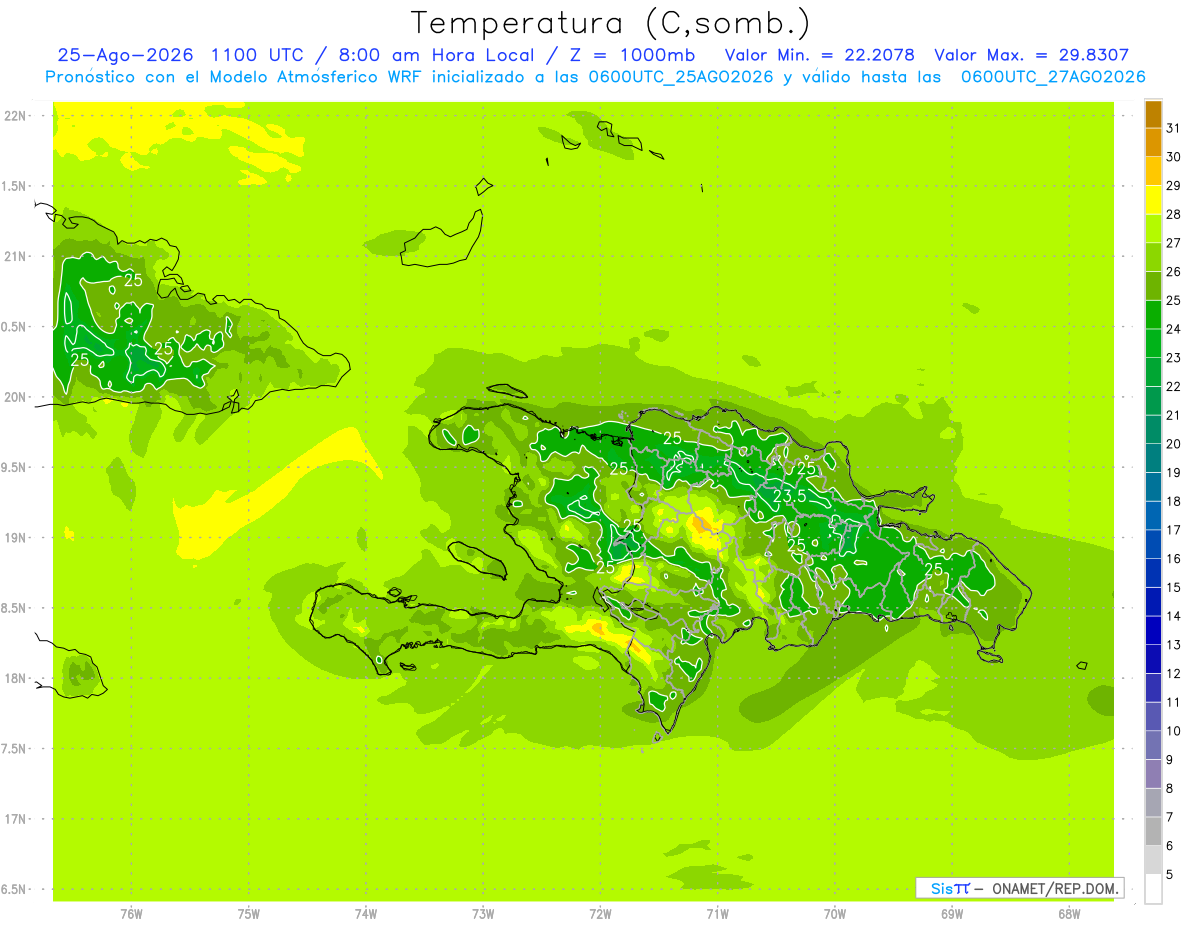Click the "1100 UTC" time label
The width and height of the screenshot is (1200, 927).
tap(256, 55)
